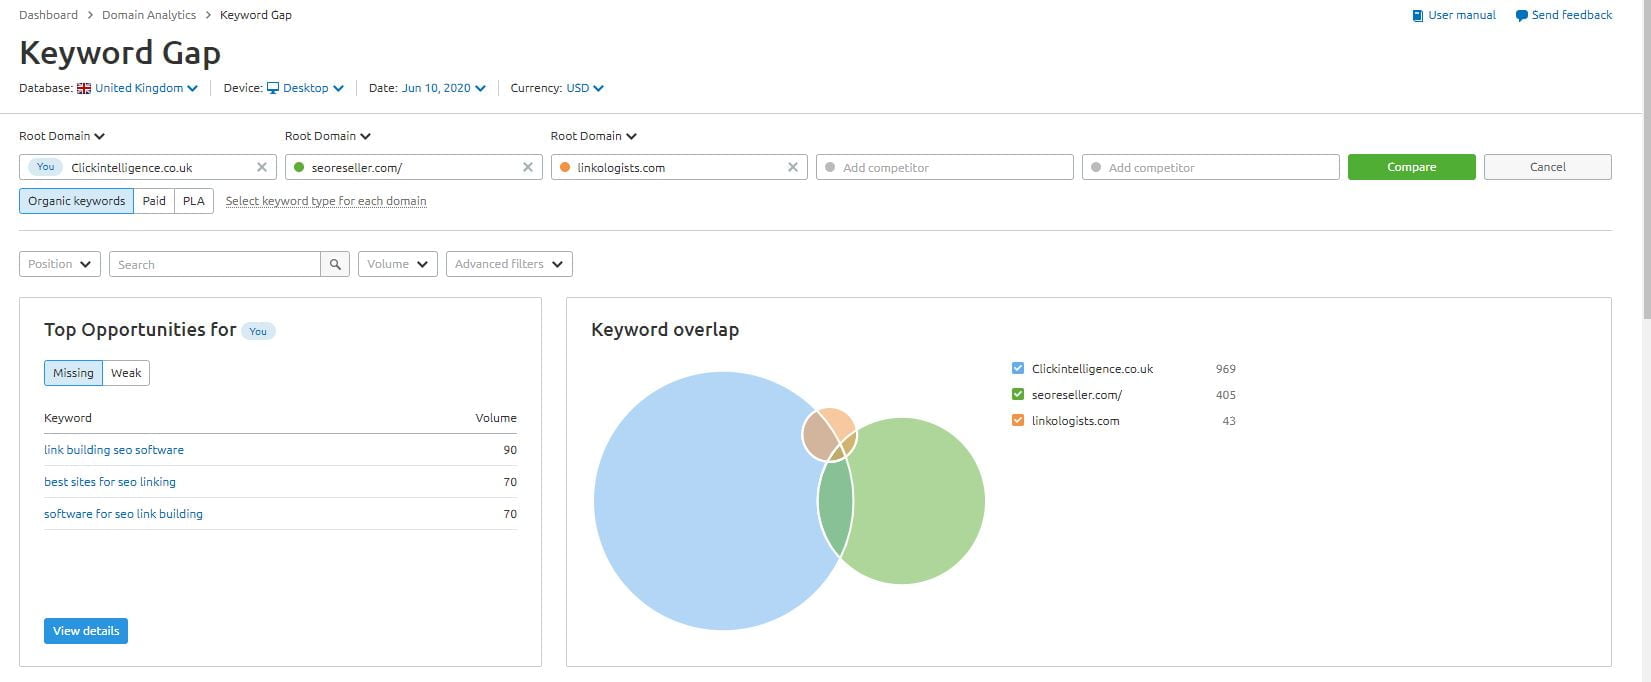Toggle seoreseller.com legend checkbox
The height and width of the screenshot is (682, 1651).
[x=1018, y=394]
